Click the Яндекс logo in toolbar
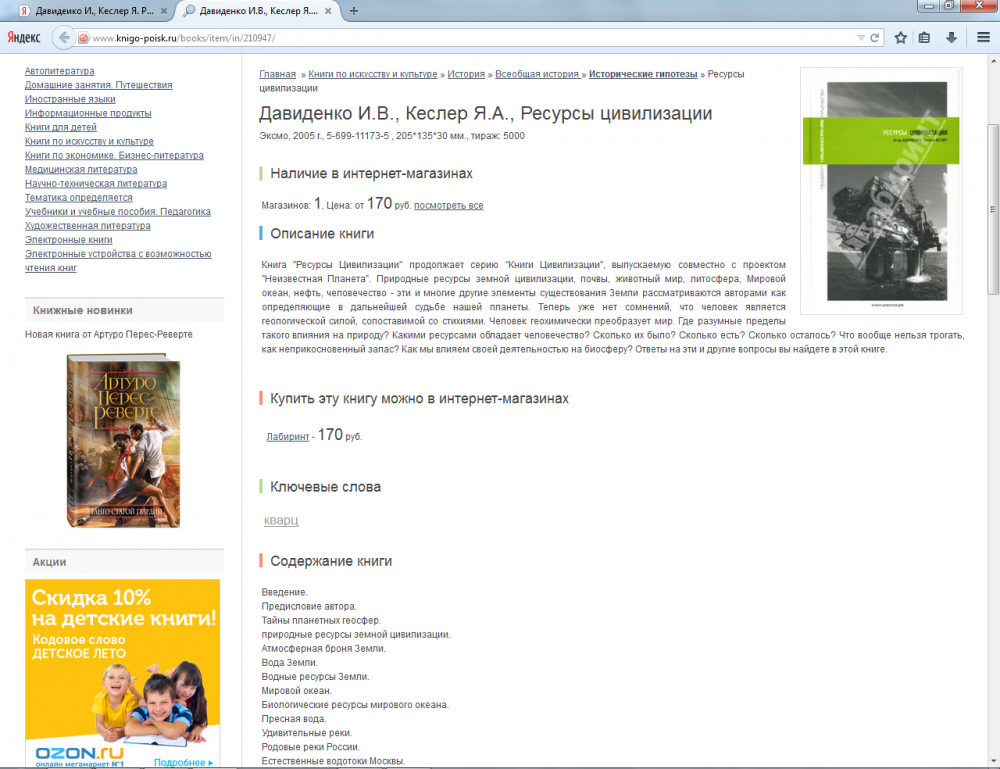 (23, 37)
